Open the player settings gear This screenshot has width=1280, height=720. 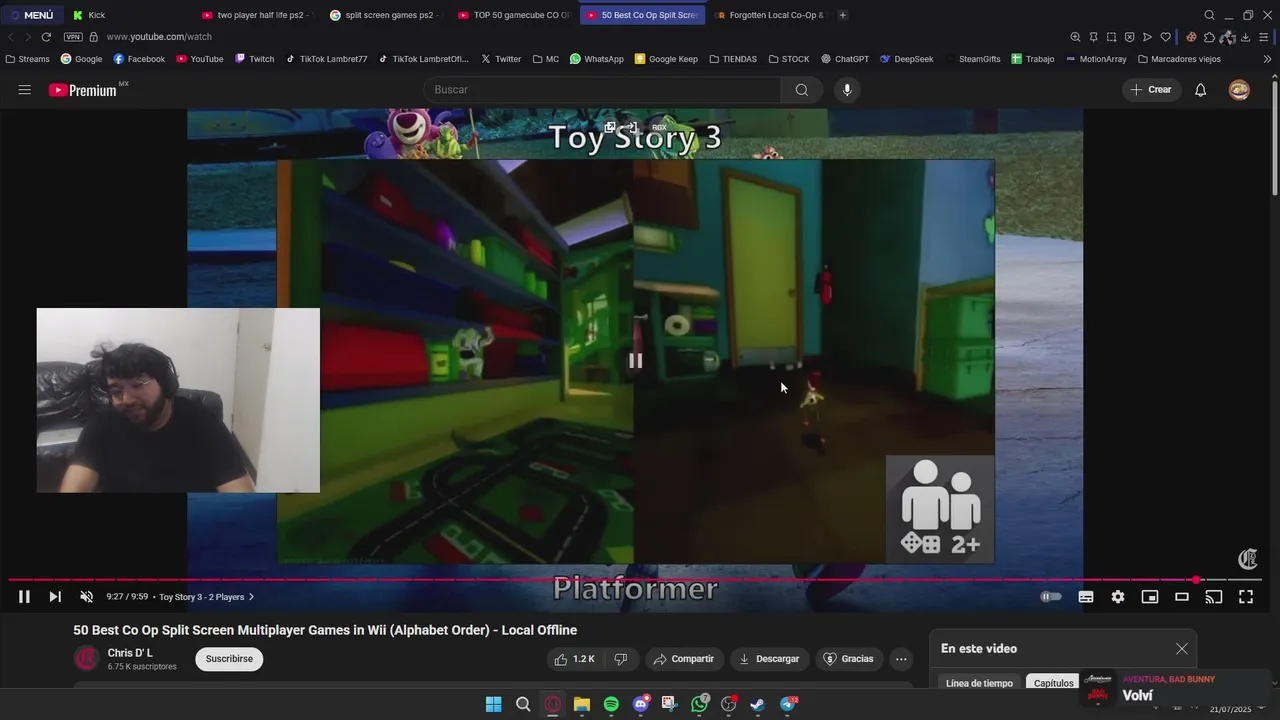pos(1118,597)
